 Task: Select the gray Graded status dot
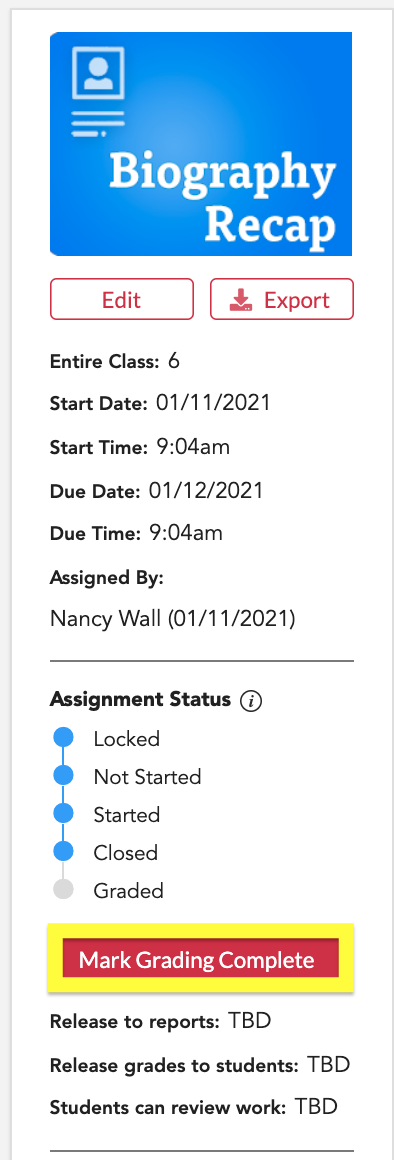click(64, 889)
